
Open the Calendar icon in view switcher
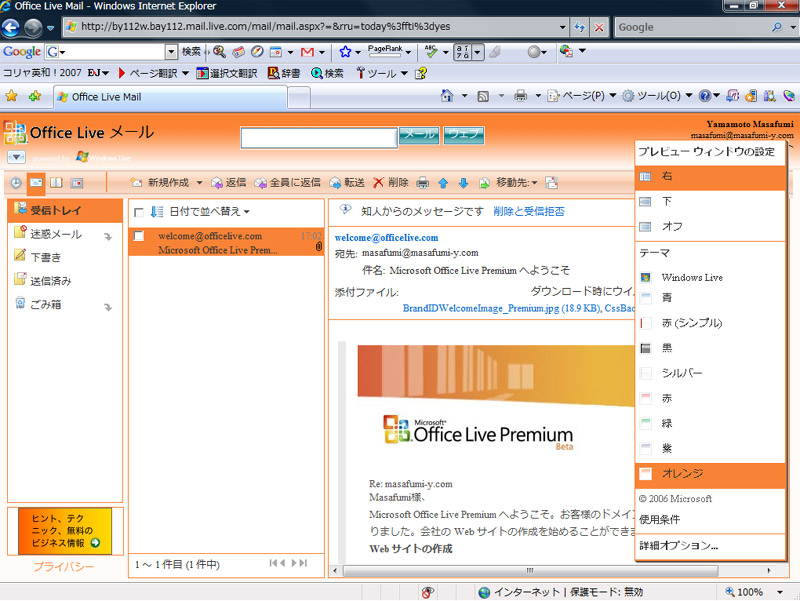click(x=77, y=183)
